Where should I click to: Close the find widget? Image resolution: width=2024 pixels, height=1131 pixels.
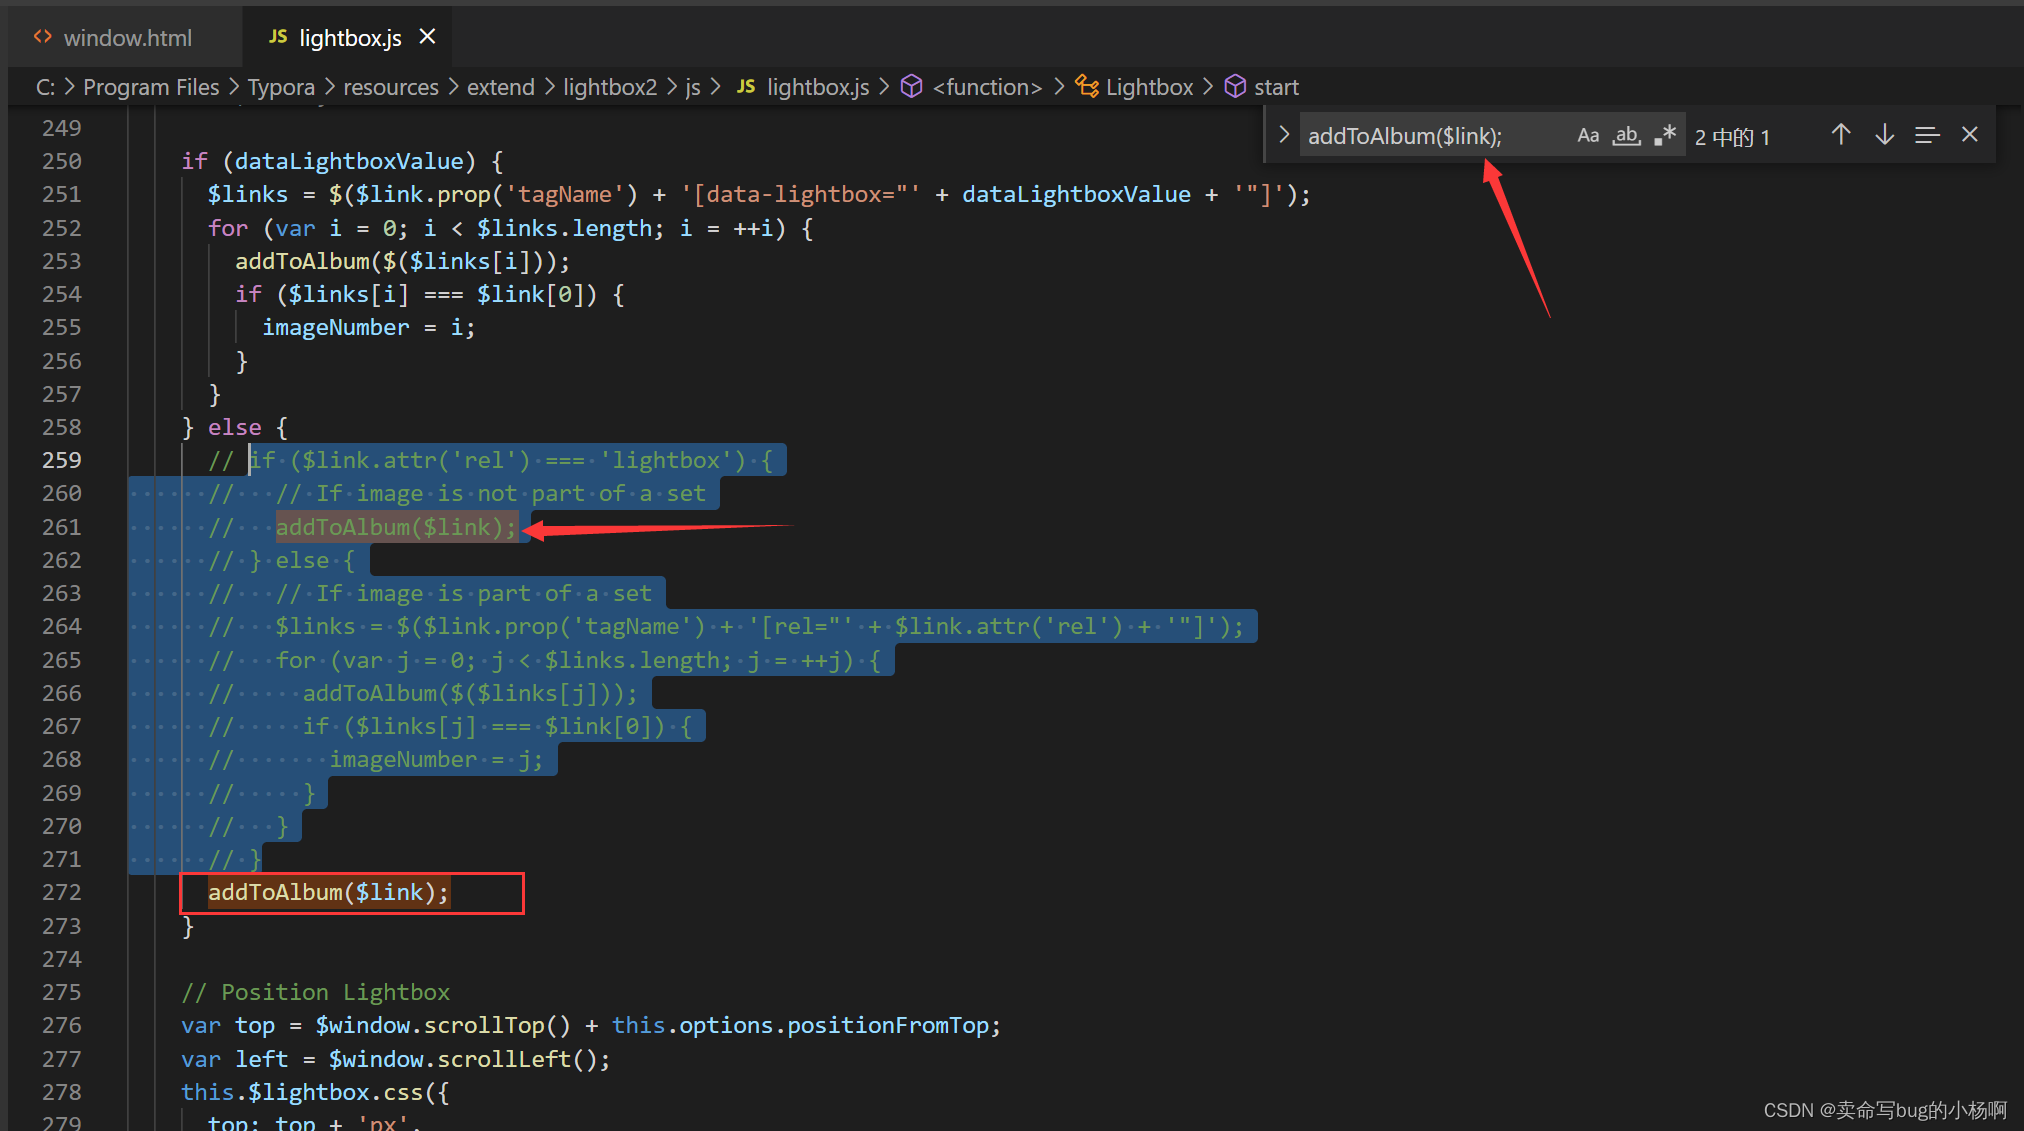pyautogui.click(x=1970, y=135)
